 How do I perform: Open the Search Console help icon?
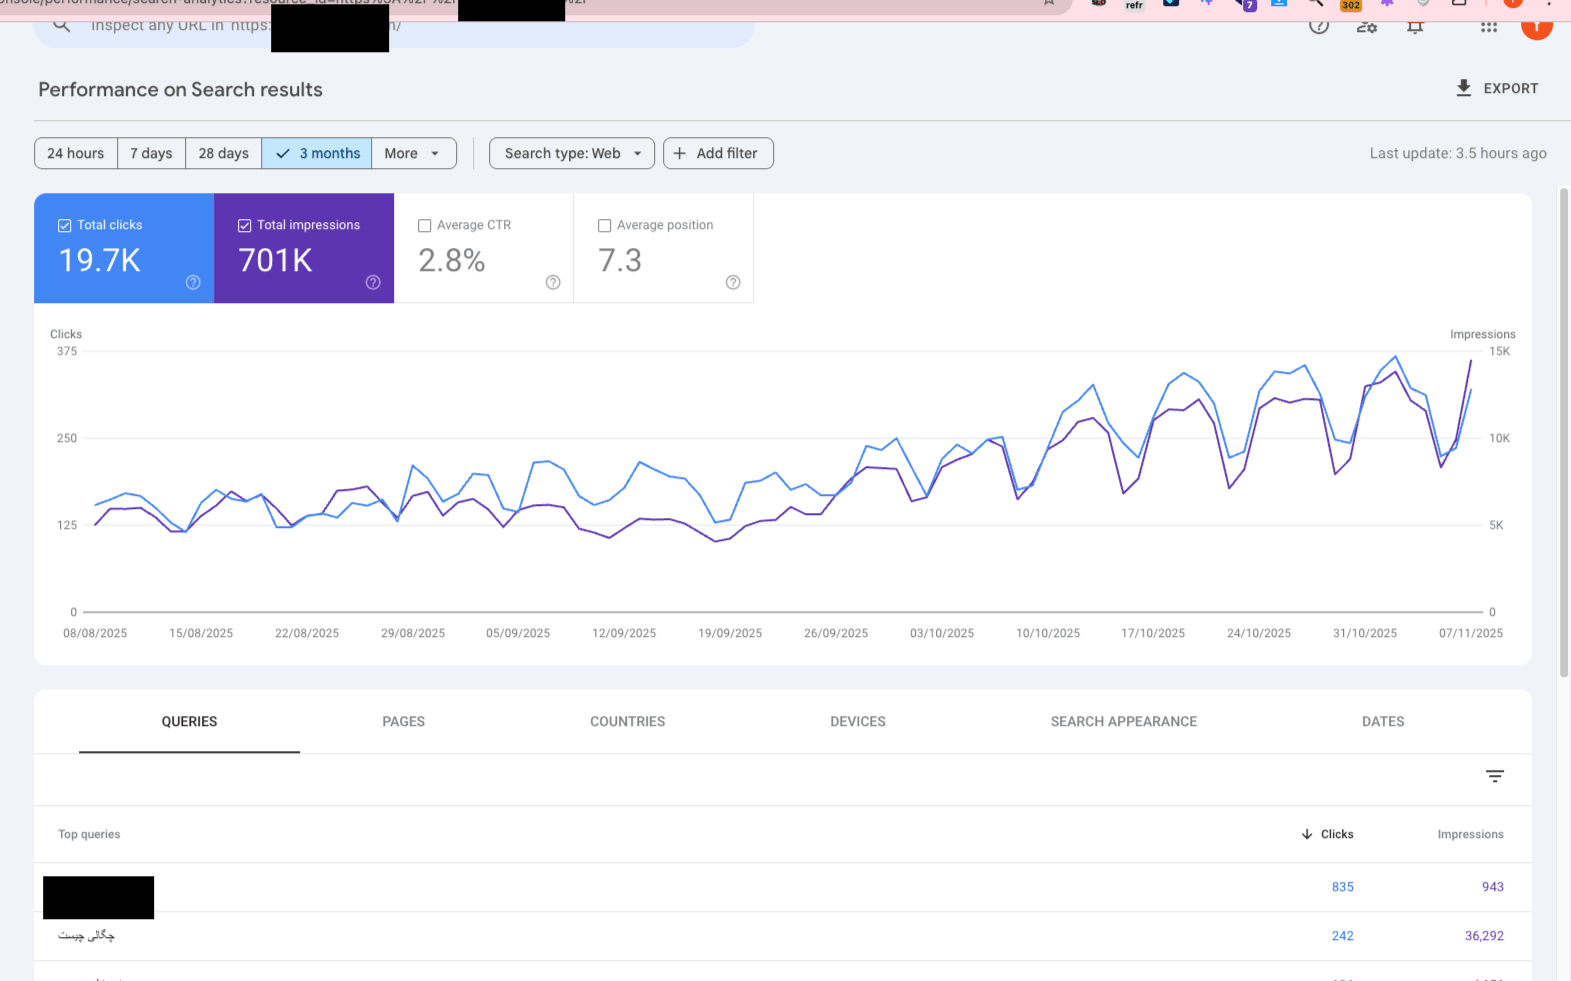click(x=1319, y=26)
